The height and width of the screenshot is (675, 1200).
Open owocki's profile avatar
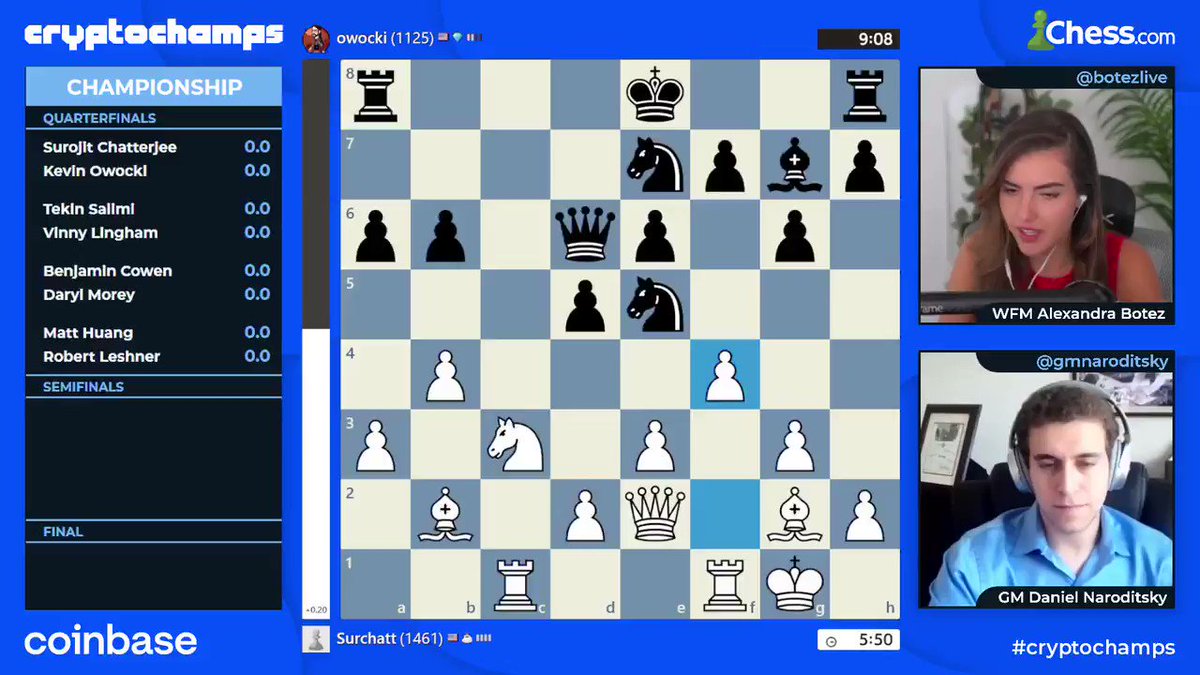316,39
